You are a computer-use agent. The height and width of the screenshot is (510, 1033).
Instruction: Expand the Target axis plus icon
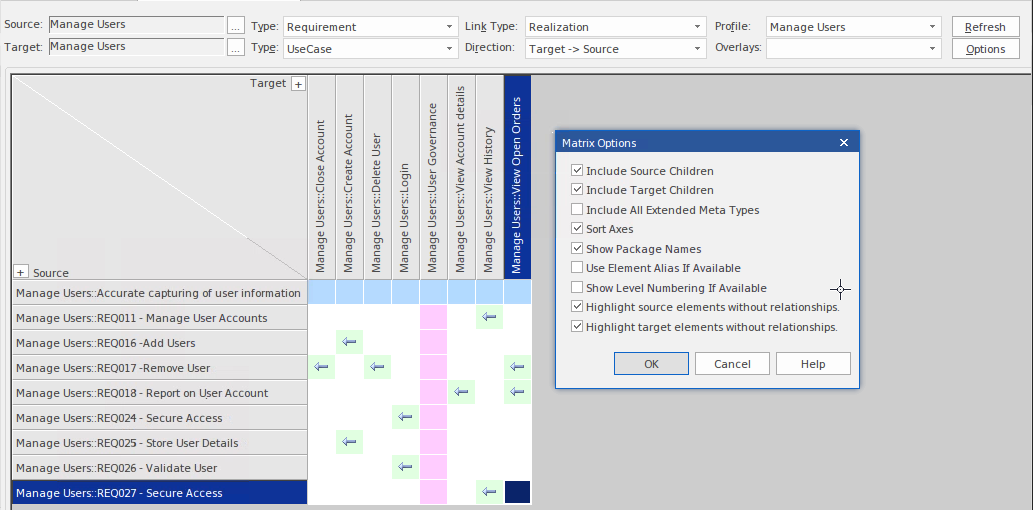298,85
